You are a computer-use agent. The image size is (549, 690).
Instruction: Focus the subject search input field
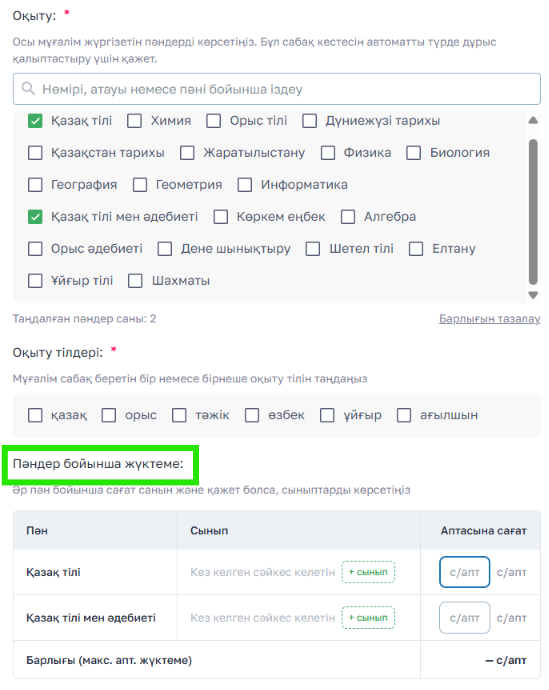coord(277,89)
